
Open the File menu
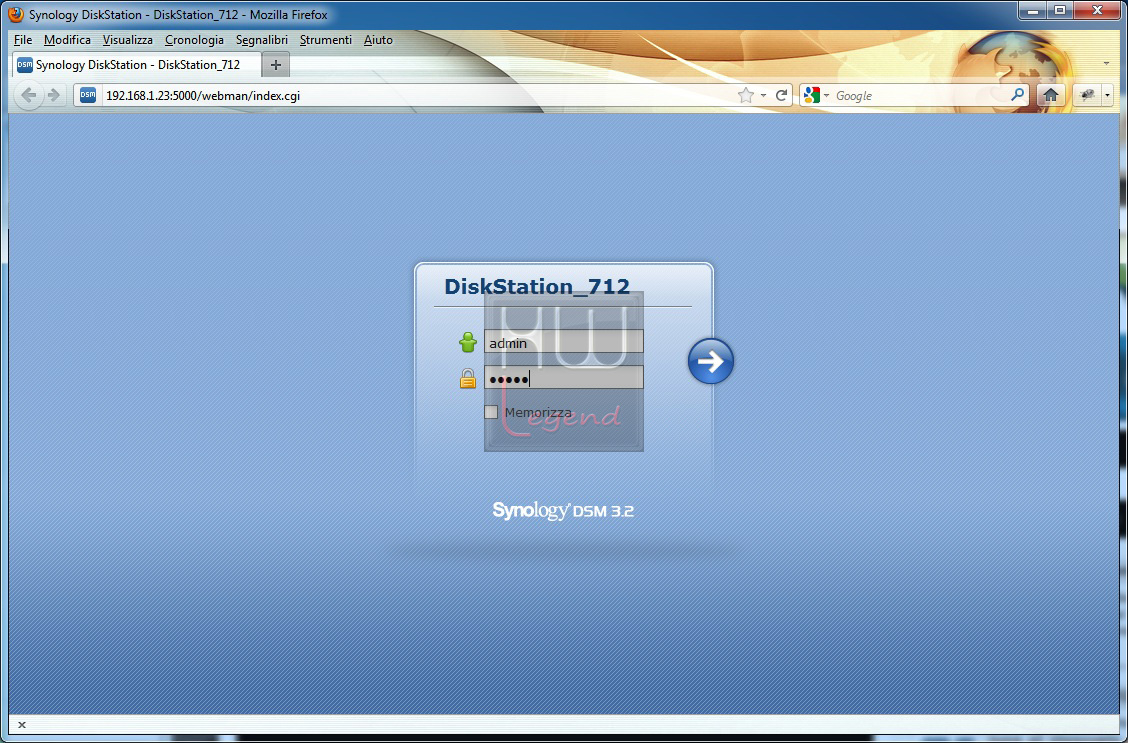(23, 40)
